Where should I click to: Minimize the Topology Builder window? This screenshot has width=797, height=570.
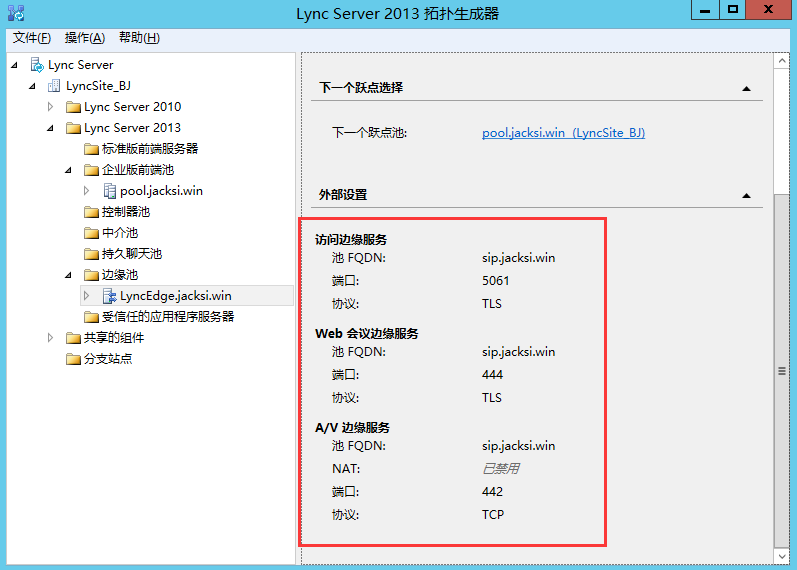click(x=705, y=10)
